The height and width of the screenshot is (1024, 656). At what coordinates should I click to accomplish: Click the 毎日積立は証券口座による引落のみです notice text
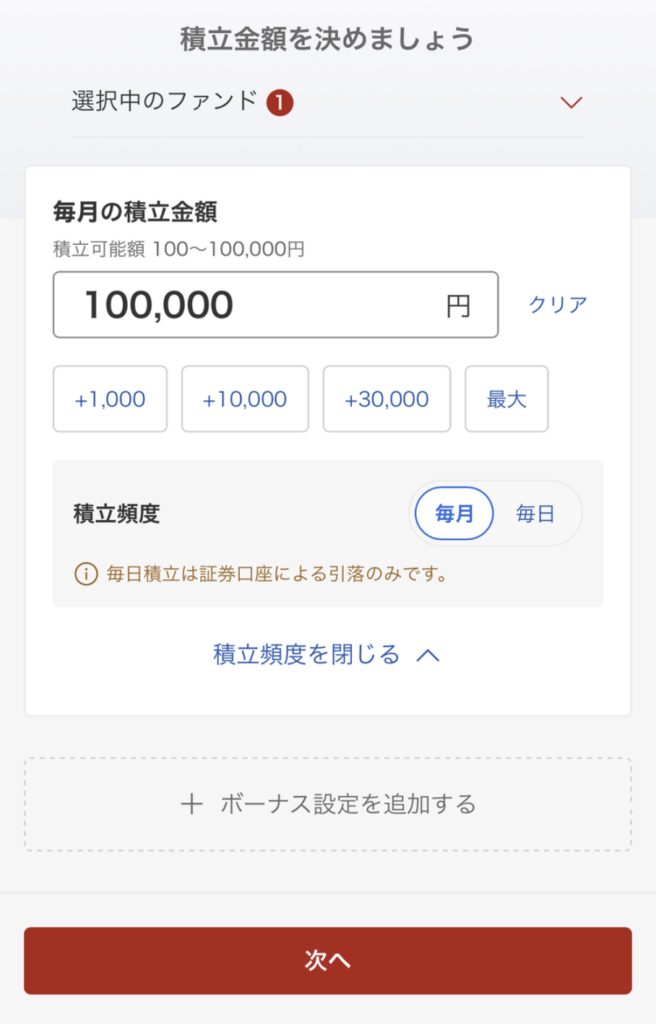tap(278, 574)
